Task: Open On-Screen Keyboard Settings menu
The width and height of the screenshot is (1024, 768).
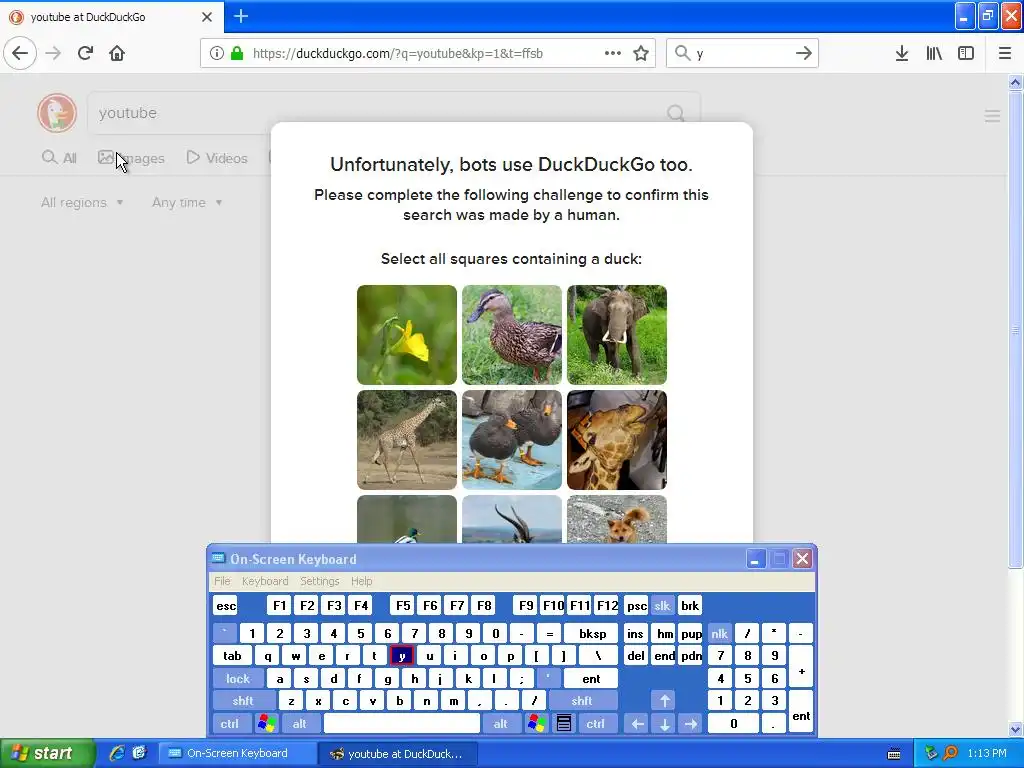Action: pos(319,581)
